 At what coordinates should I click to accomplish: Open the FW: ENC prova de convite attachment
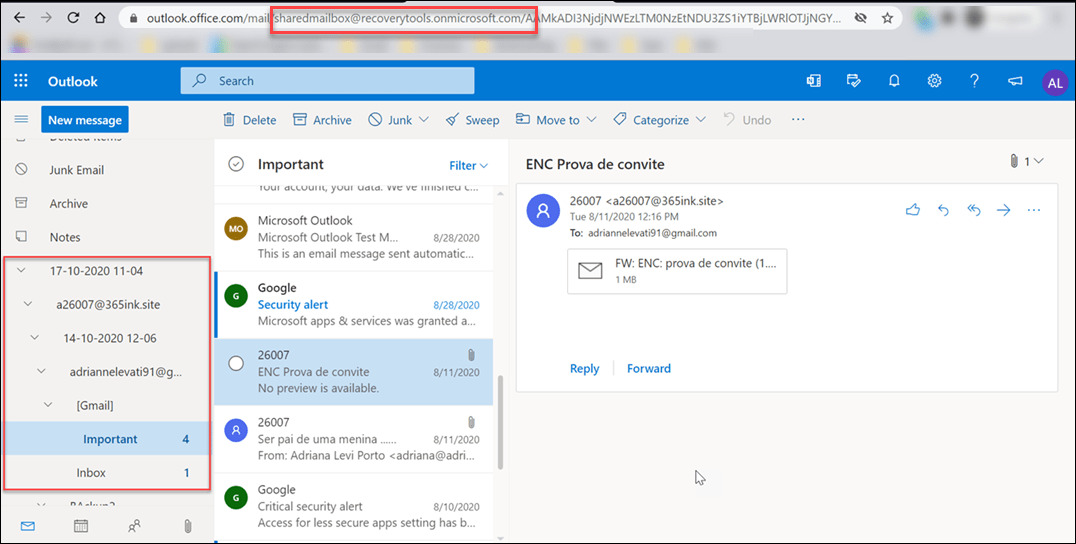click(677, 270)
